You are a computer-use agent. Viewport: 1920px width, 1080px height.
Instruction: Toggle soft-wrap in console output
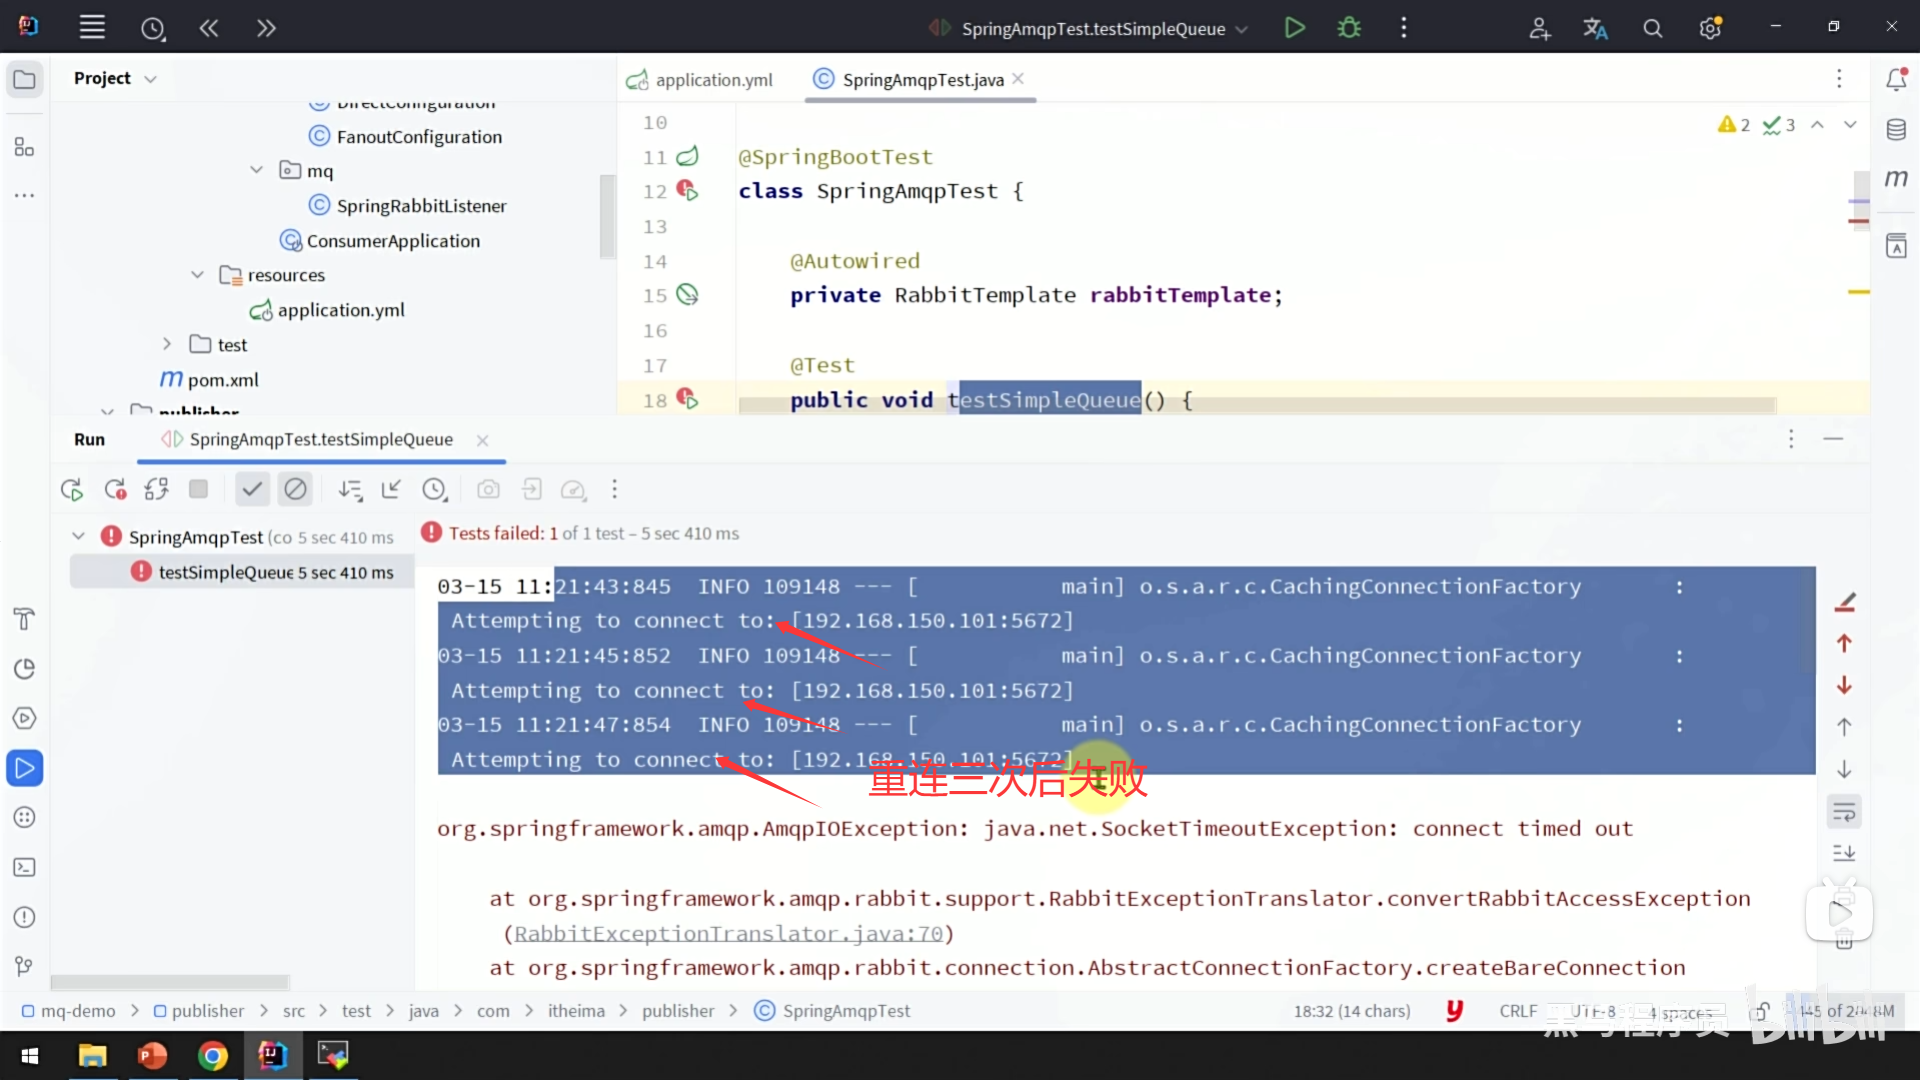pyautogui.click(x=1844, y=812)
